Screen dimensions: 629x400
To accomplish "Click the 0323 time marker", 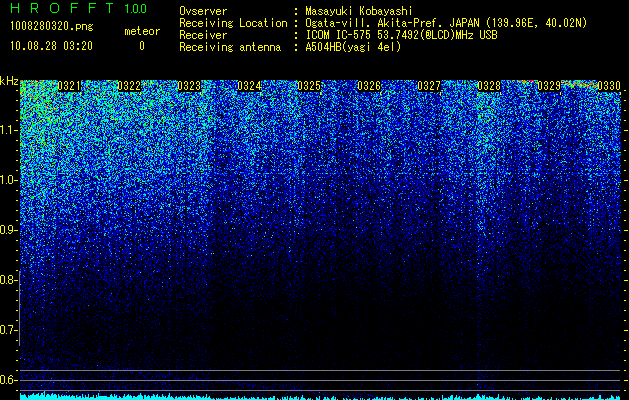I will [189, 86].
